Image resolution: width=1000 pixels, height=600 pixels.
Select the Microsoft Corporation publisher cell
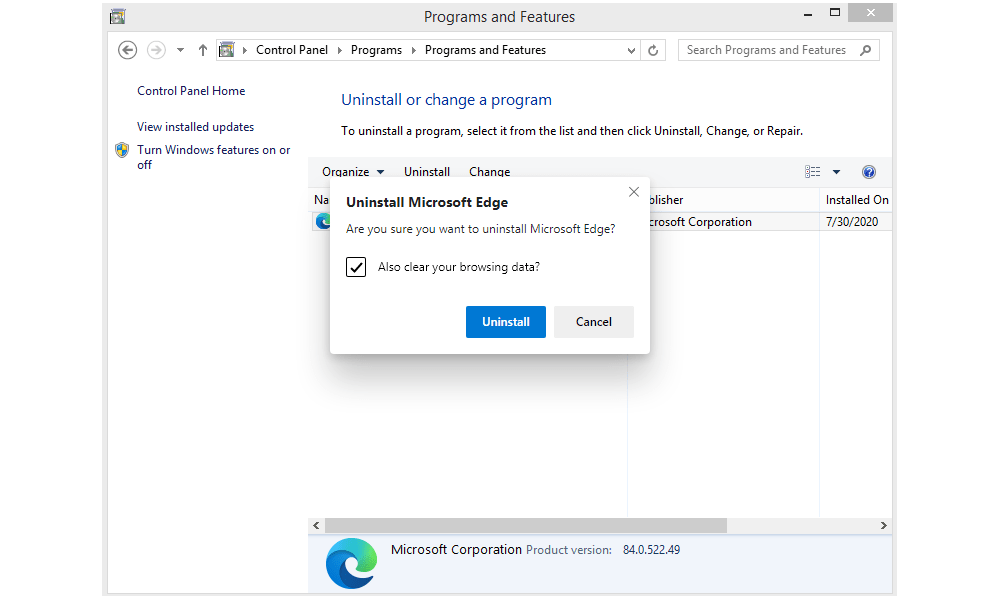[700, 221]
